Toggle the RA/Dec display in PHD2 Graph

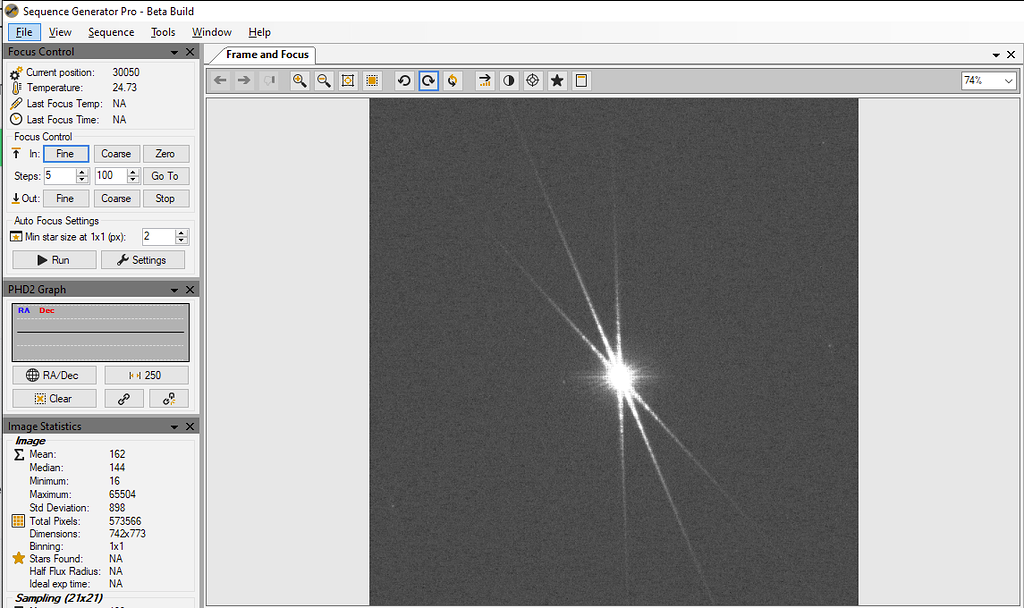(x=54, y=374)
